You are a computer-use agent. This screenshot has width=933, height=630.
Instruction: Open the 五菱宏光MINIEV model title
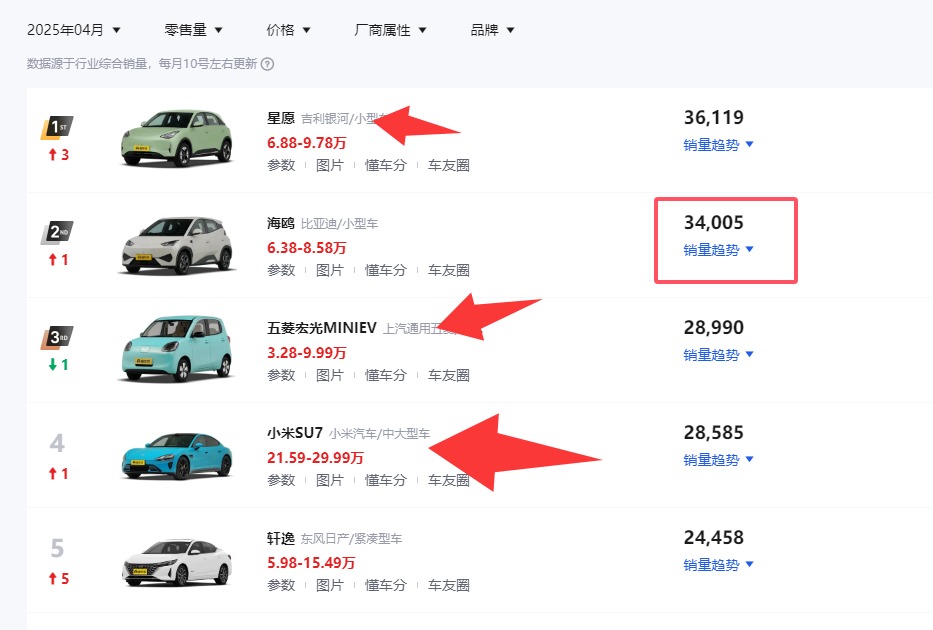321,328
